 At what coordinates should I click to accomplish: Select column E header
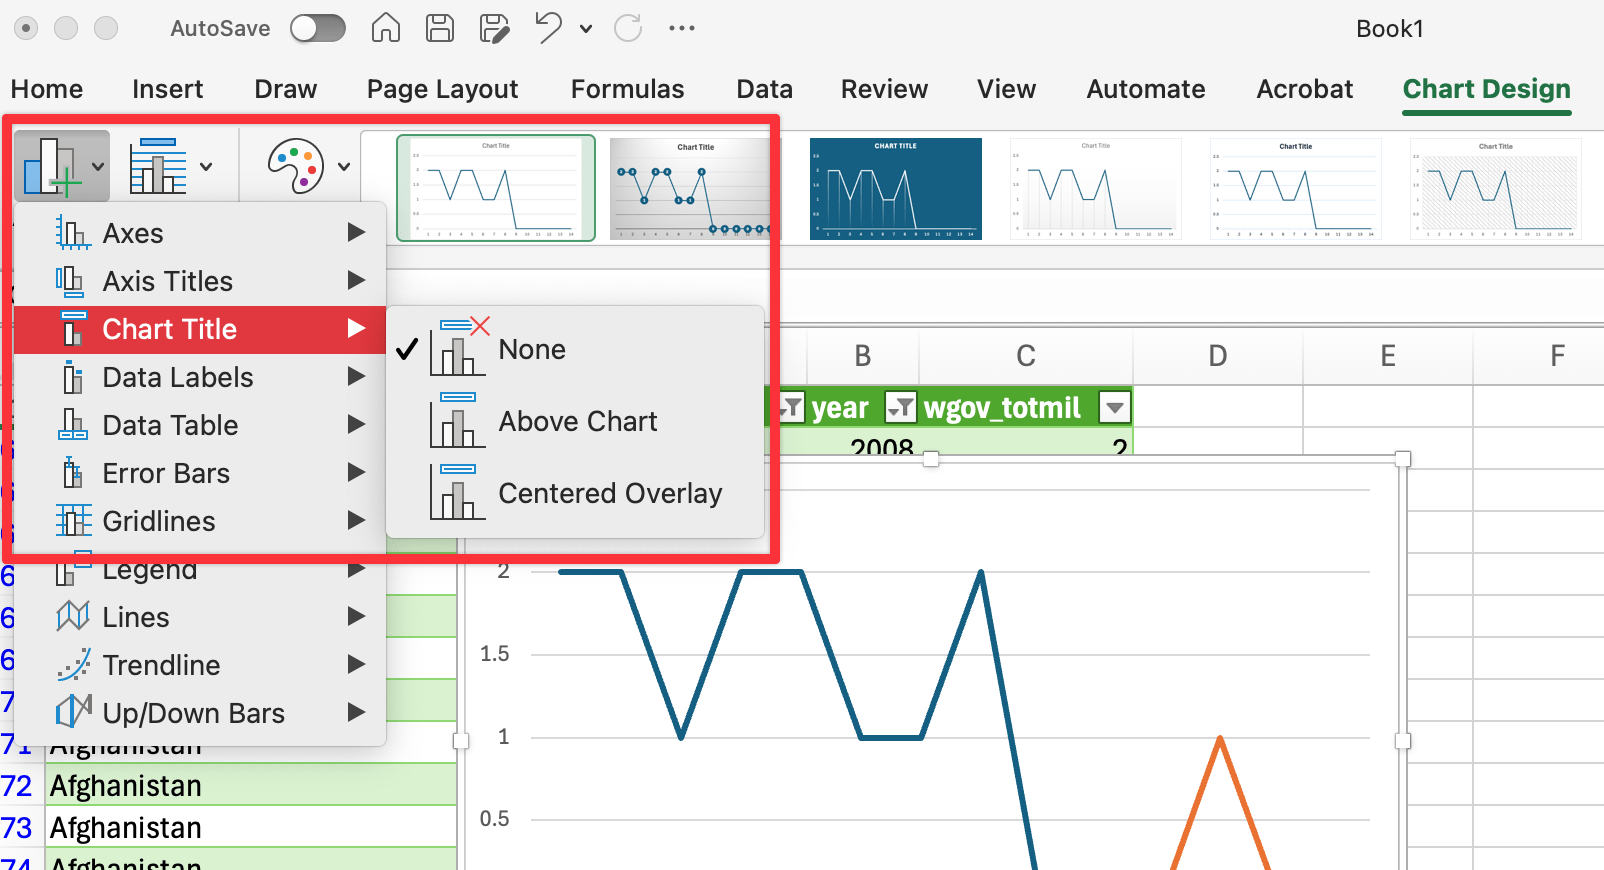pos(1387,356)
